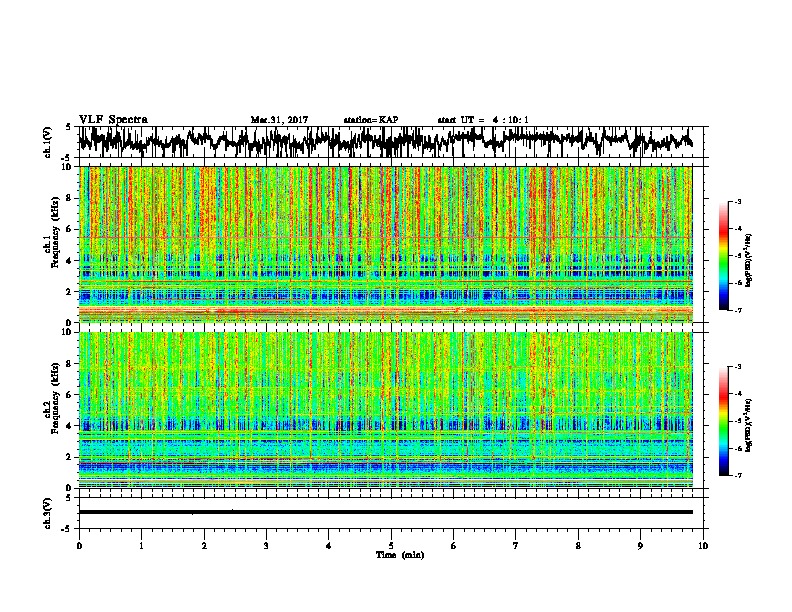The height and width of the screenshot is (612, 792).
Task: Click the "Time (min)" x-axis label
Action: tap(400, 555)
